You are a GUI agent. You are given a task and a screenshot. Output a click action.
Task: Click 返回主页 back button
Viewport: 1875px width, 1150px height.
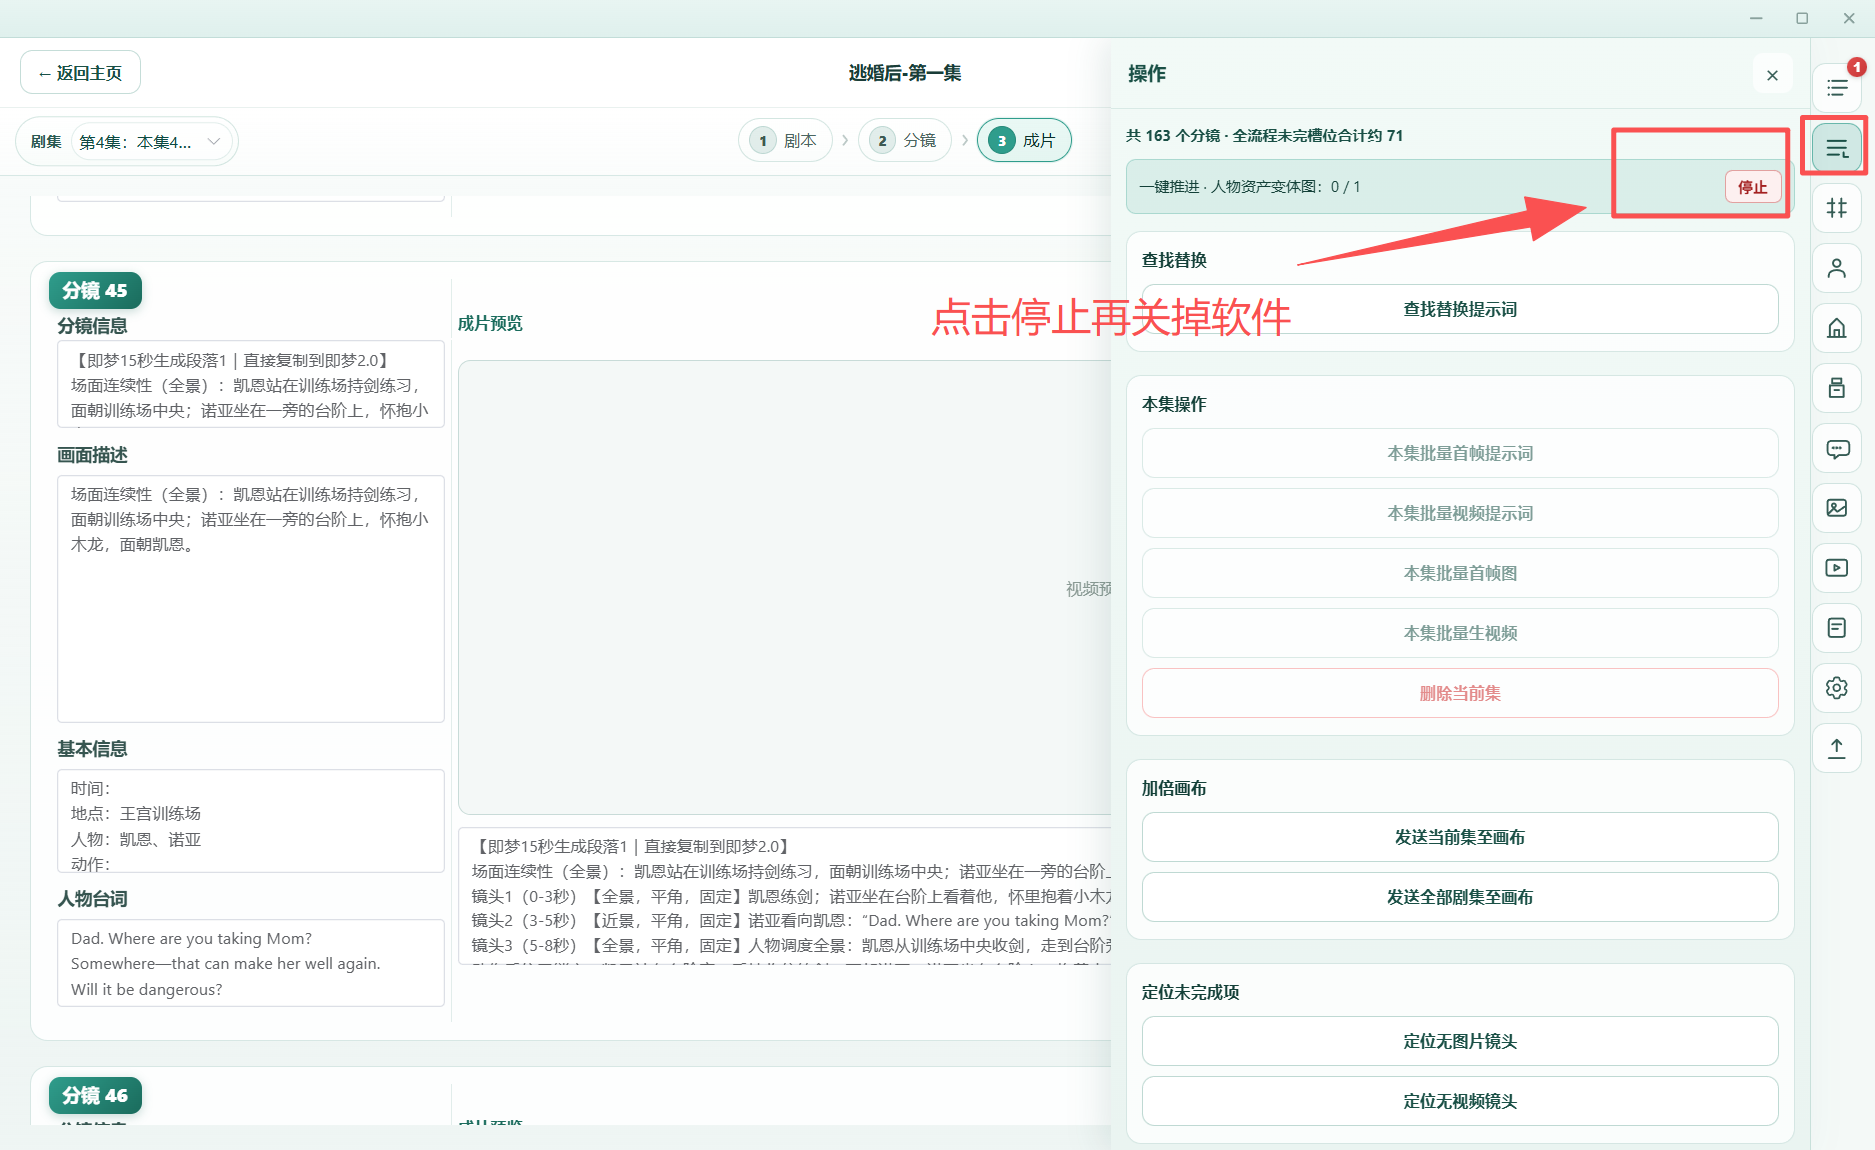click(x=80, y=73)
